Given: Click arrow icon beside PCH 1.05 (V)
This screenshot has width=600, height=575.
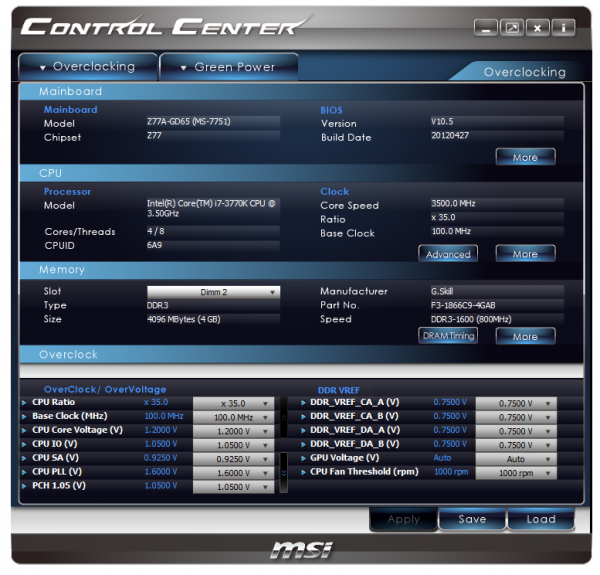Looking at the screenshot, I should (x=24, y=486).
